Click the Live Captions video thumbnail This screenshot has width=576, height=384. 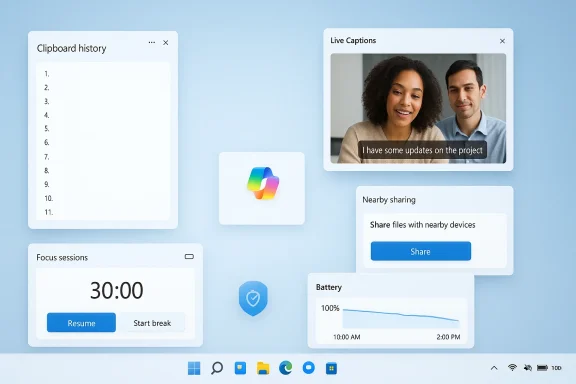[418, 108]
